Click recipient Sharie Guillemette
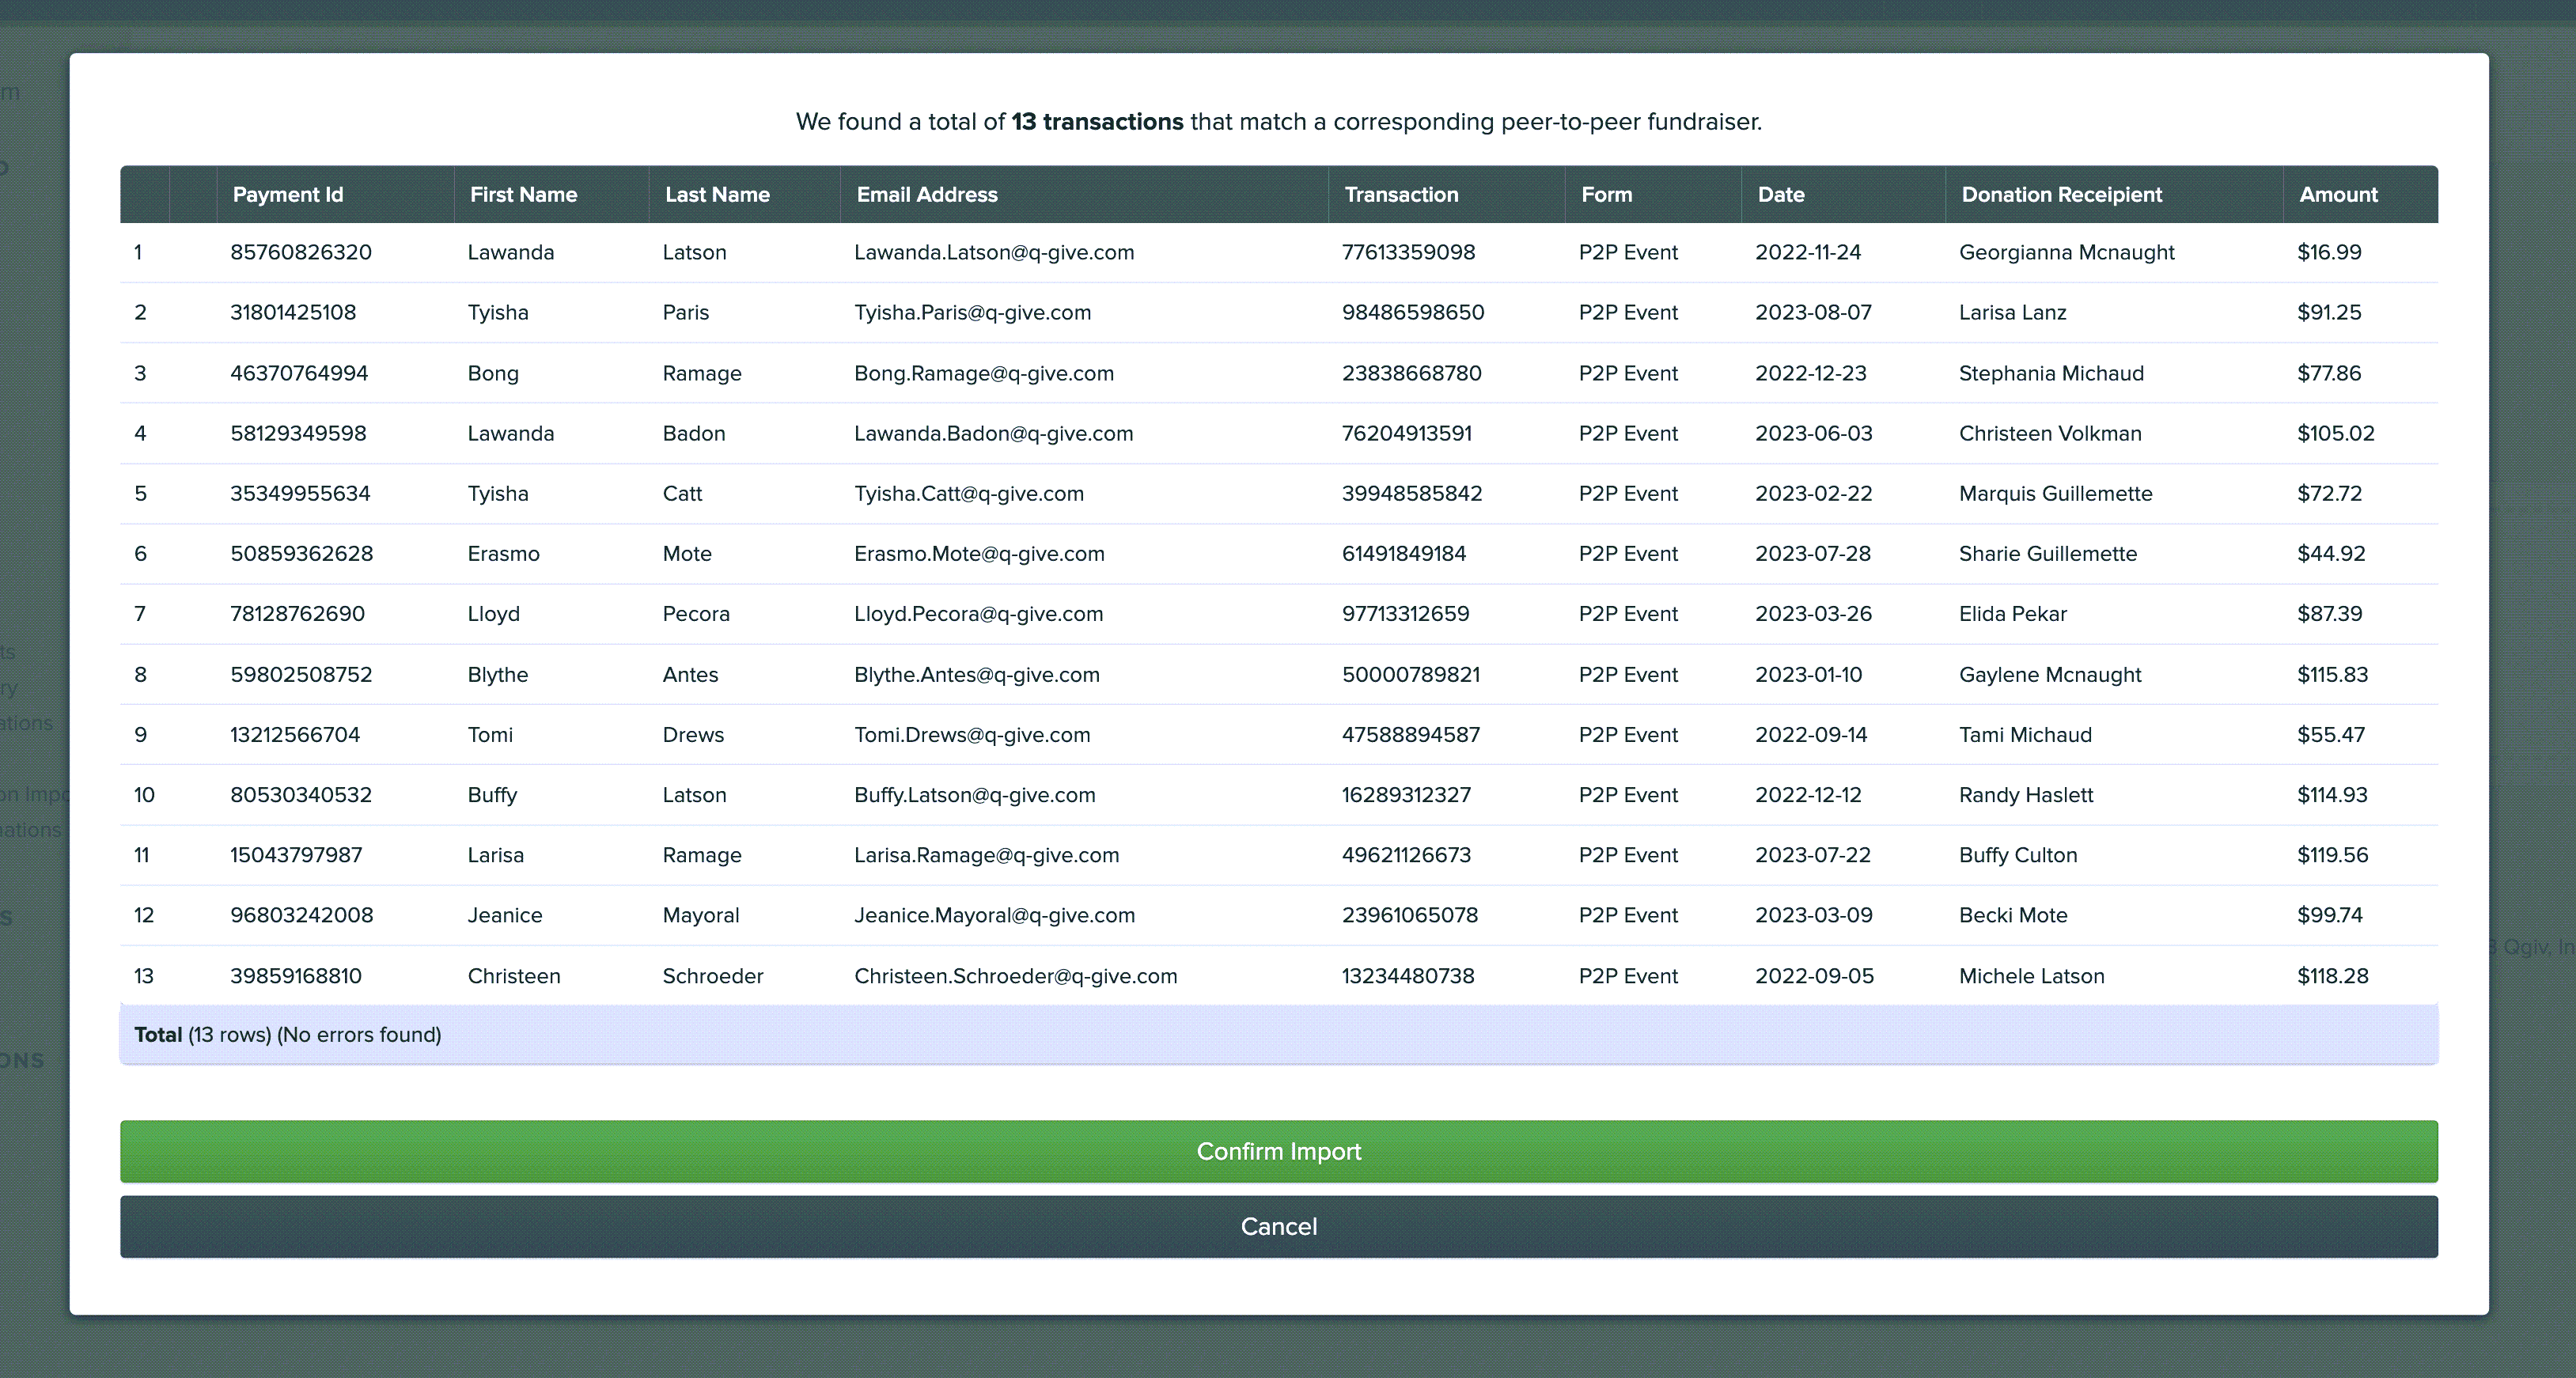This screenshot has height=1378, width=2576. (2048, 553)
